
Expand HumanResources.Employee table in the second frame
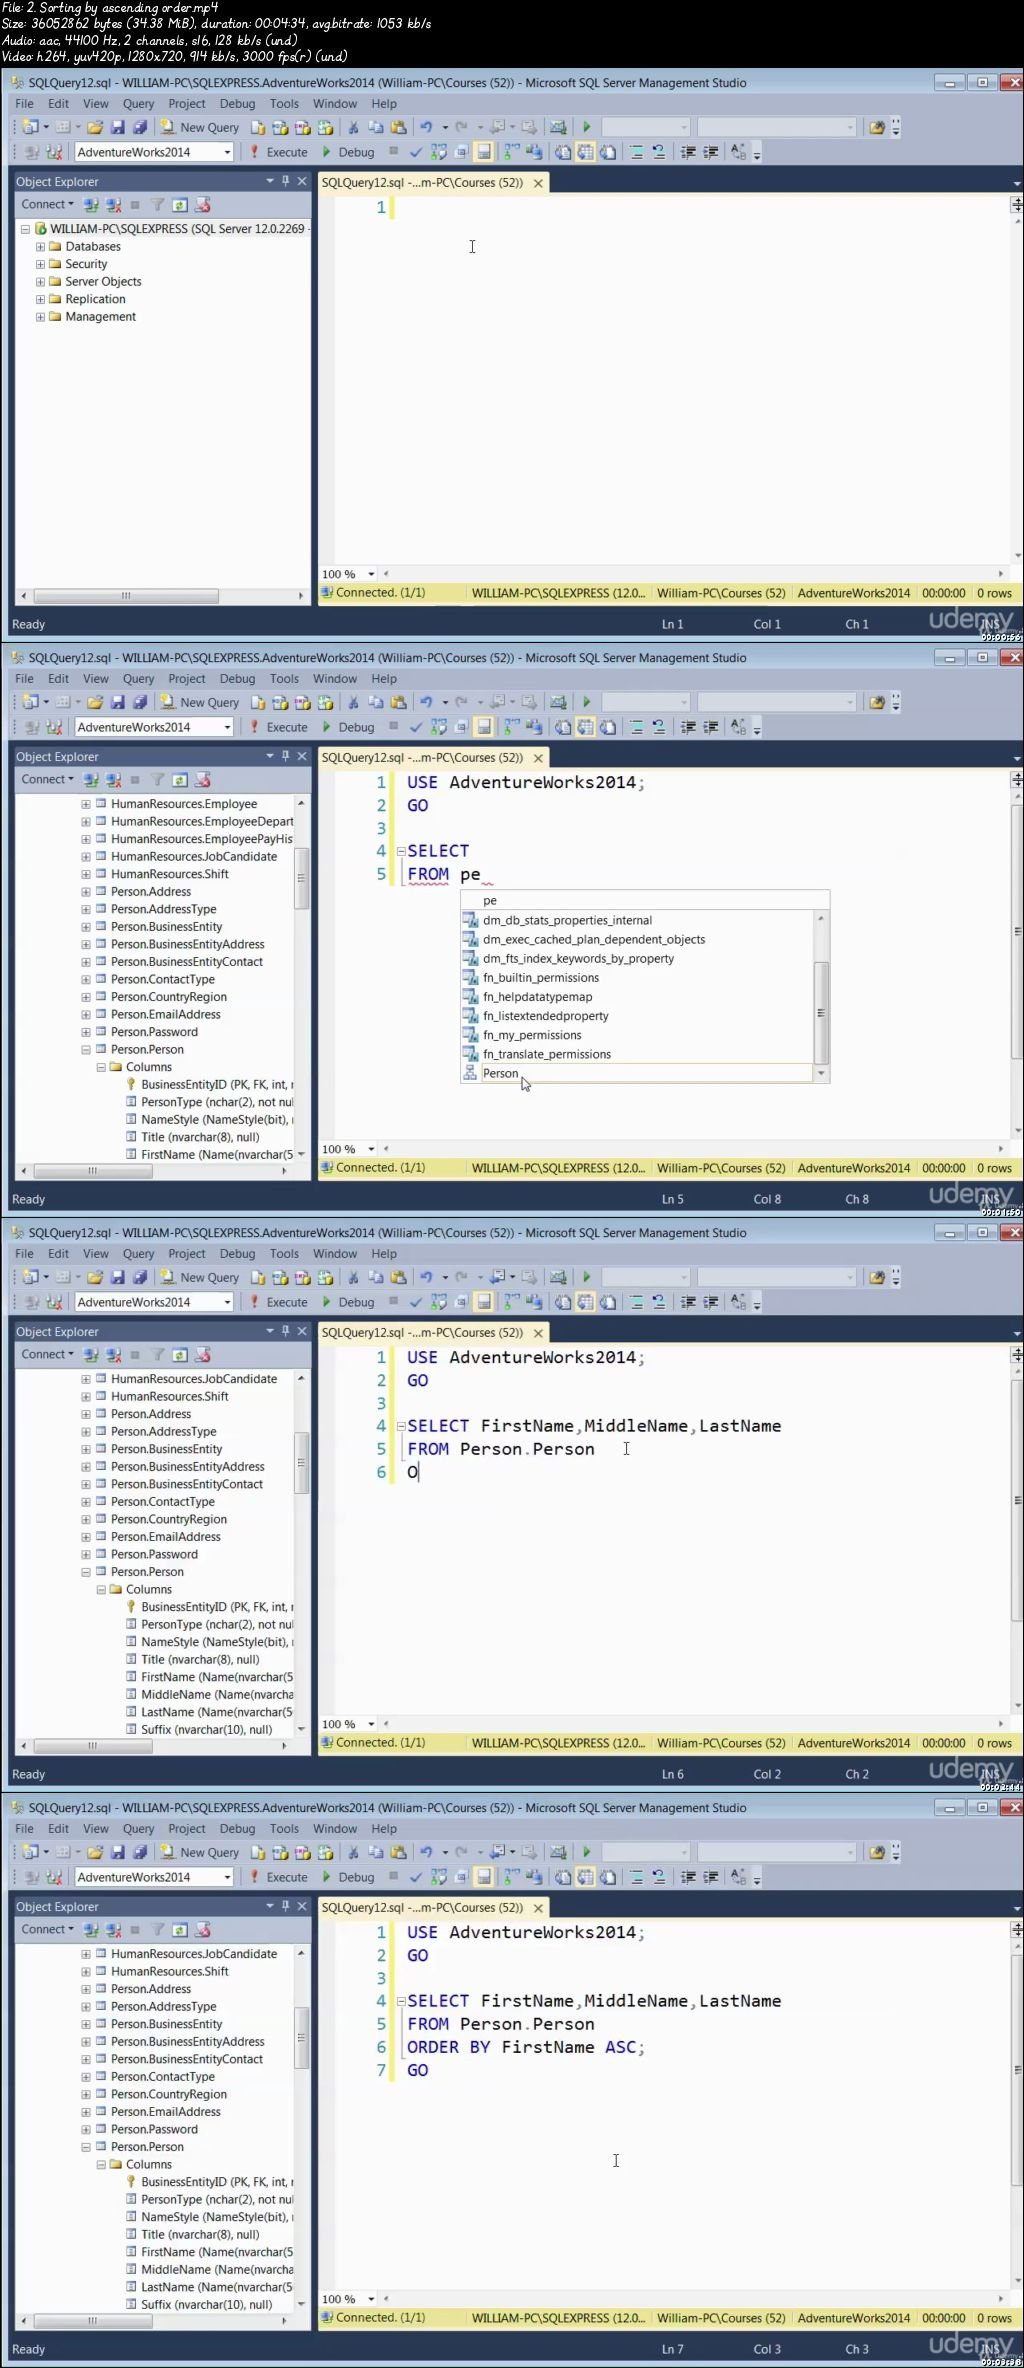(x=86, y=804)
